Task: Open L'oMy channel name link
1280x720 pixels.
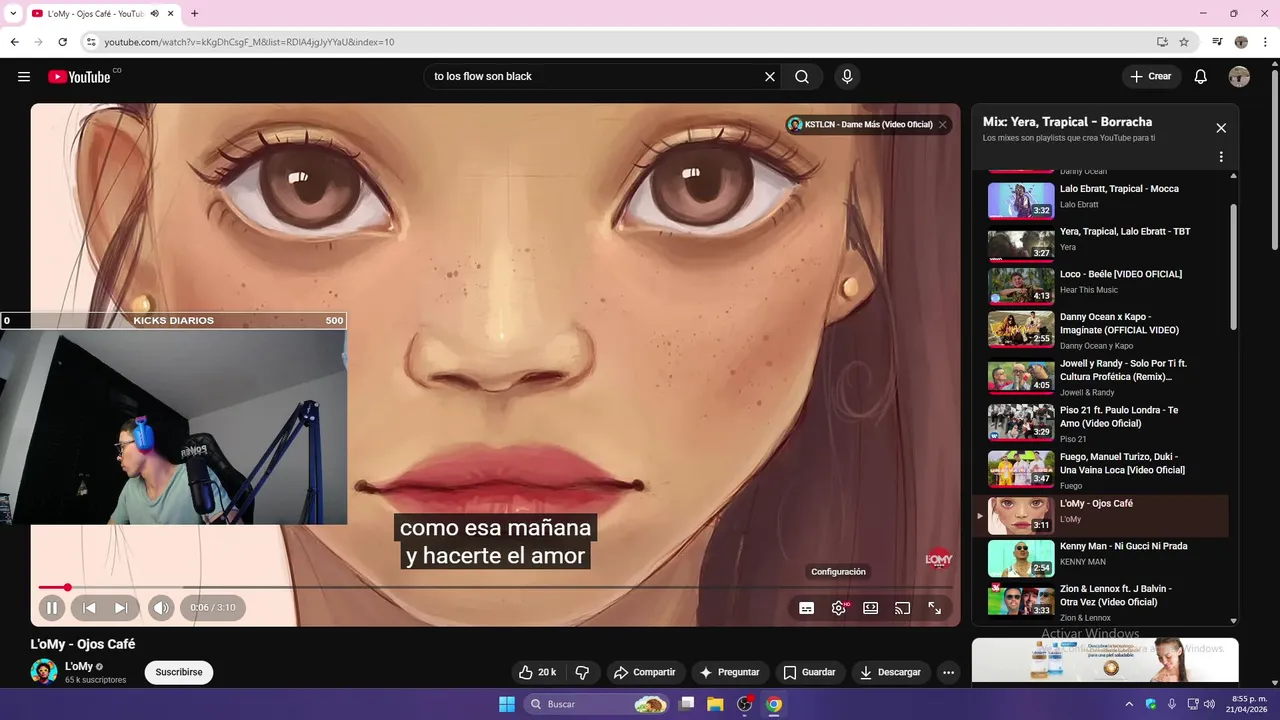Action: (x=79, y=666)
